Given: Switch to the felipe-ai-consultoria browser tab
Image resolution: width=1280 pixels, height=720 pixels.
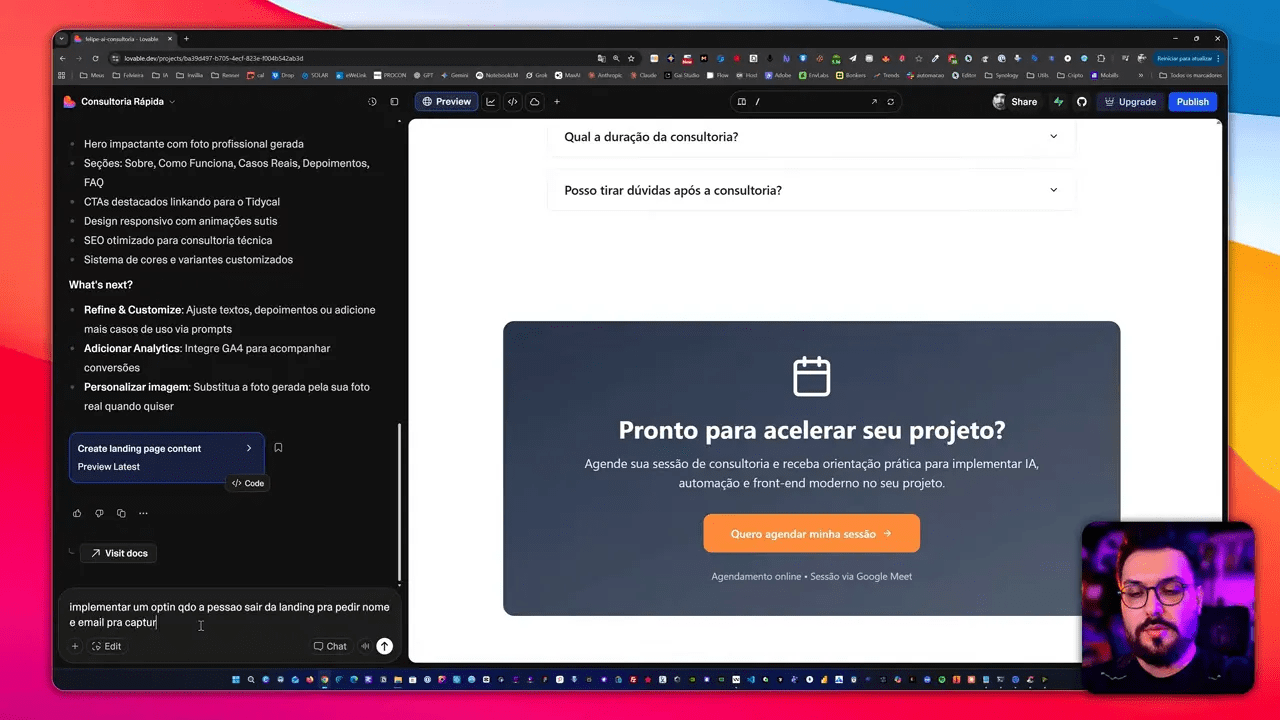Looking at the screenshot, I should click(x=125, y=39).
